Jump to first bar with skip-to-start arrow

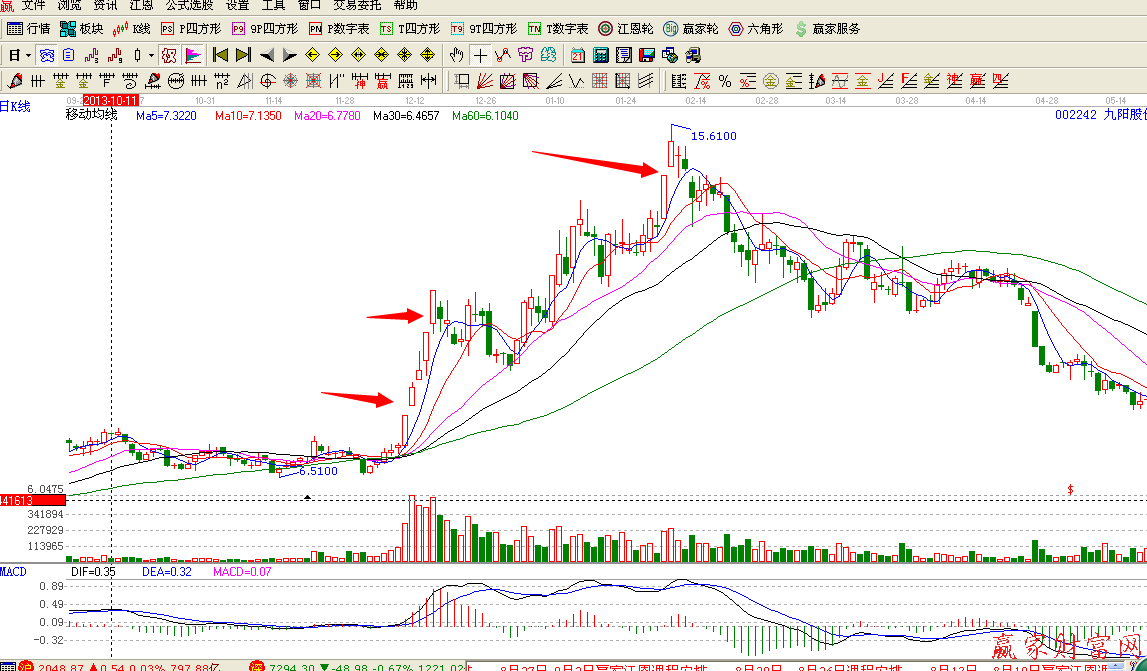[x=221, y=55]
